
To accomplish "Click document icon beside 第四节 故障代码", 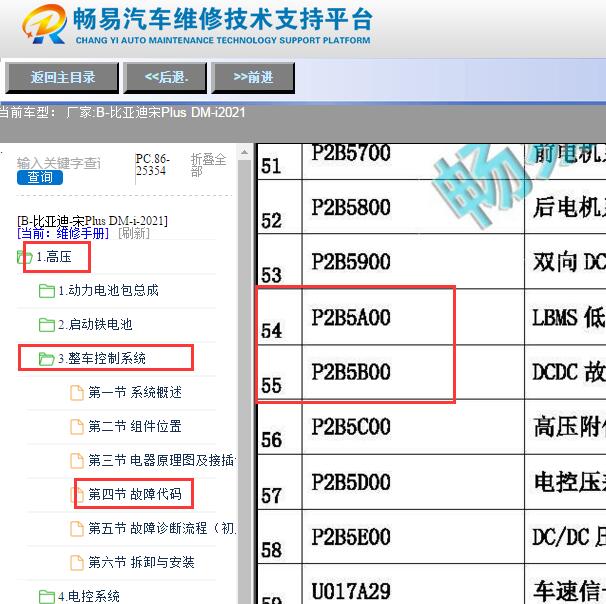I will pos(77,495).
